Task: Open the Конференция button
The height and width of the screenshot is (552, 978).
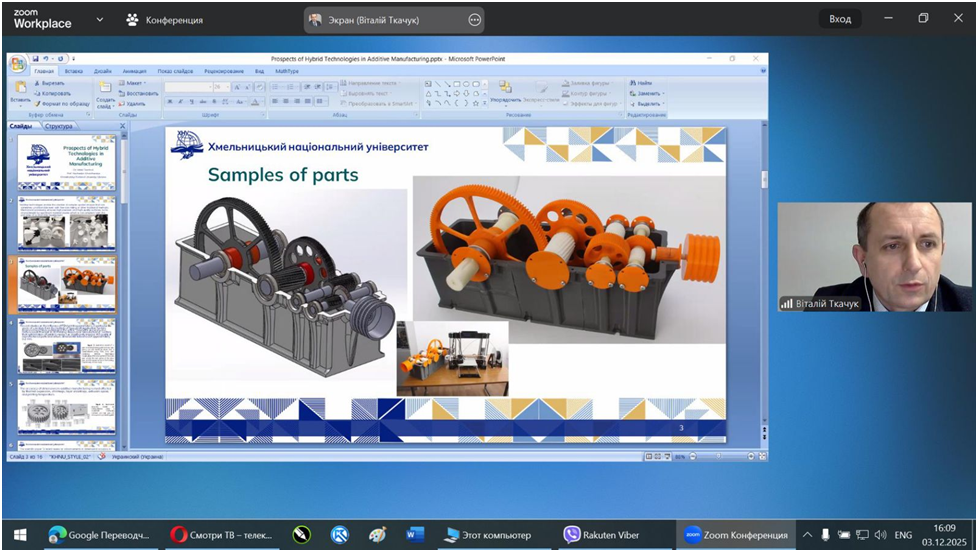Action: click(164, 20)
